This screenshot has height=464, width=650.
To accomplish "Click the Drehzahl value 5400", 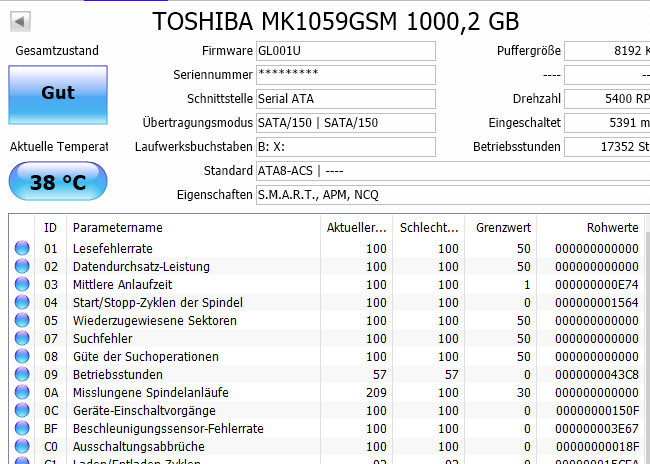I will click(607, 99).
